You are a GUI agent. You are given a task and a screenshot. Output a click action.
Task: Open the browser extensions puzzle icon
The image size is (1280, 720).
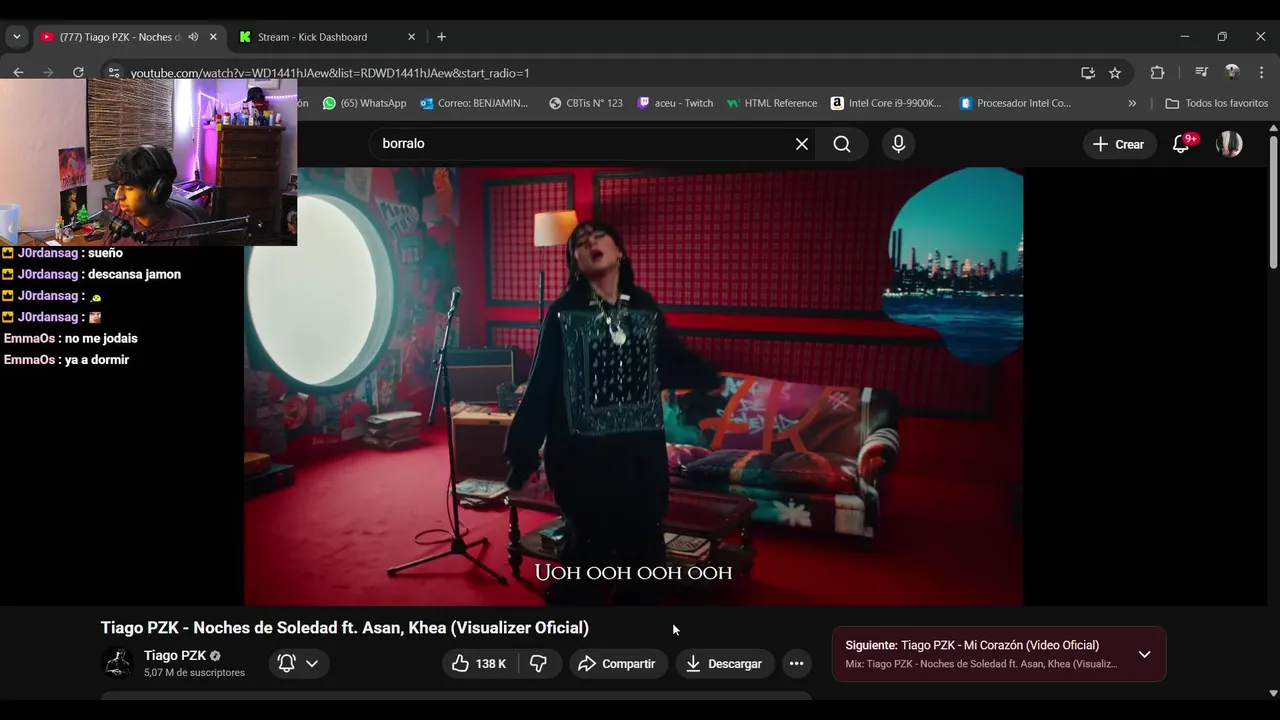point(1157,72)
